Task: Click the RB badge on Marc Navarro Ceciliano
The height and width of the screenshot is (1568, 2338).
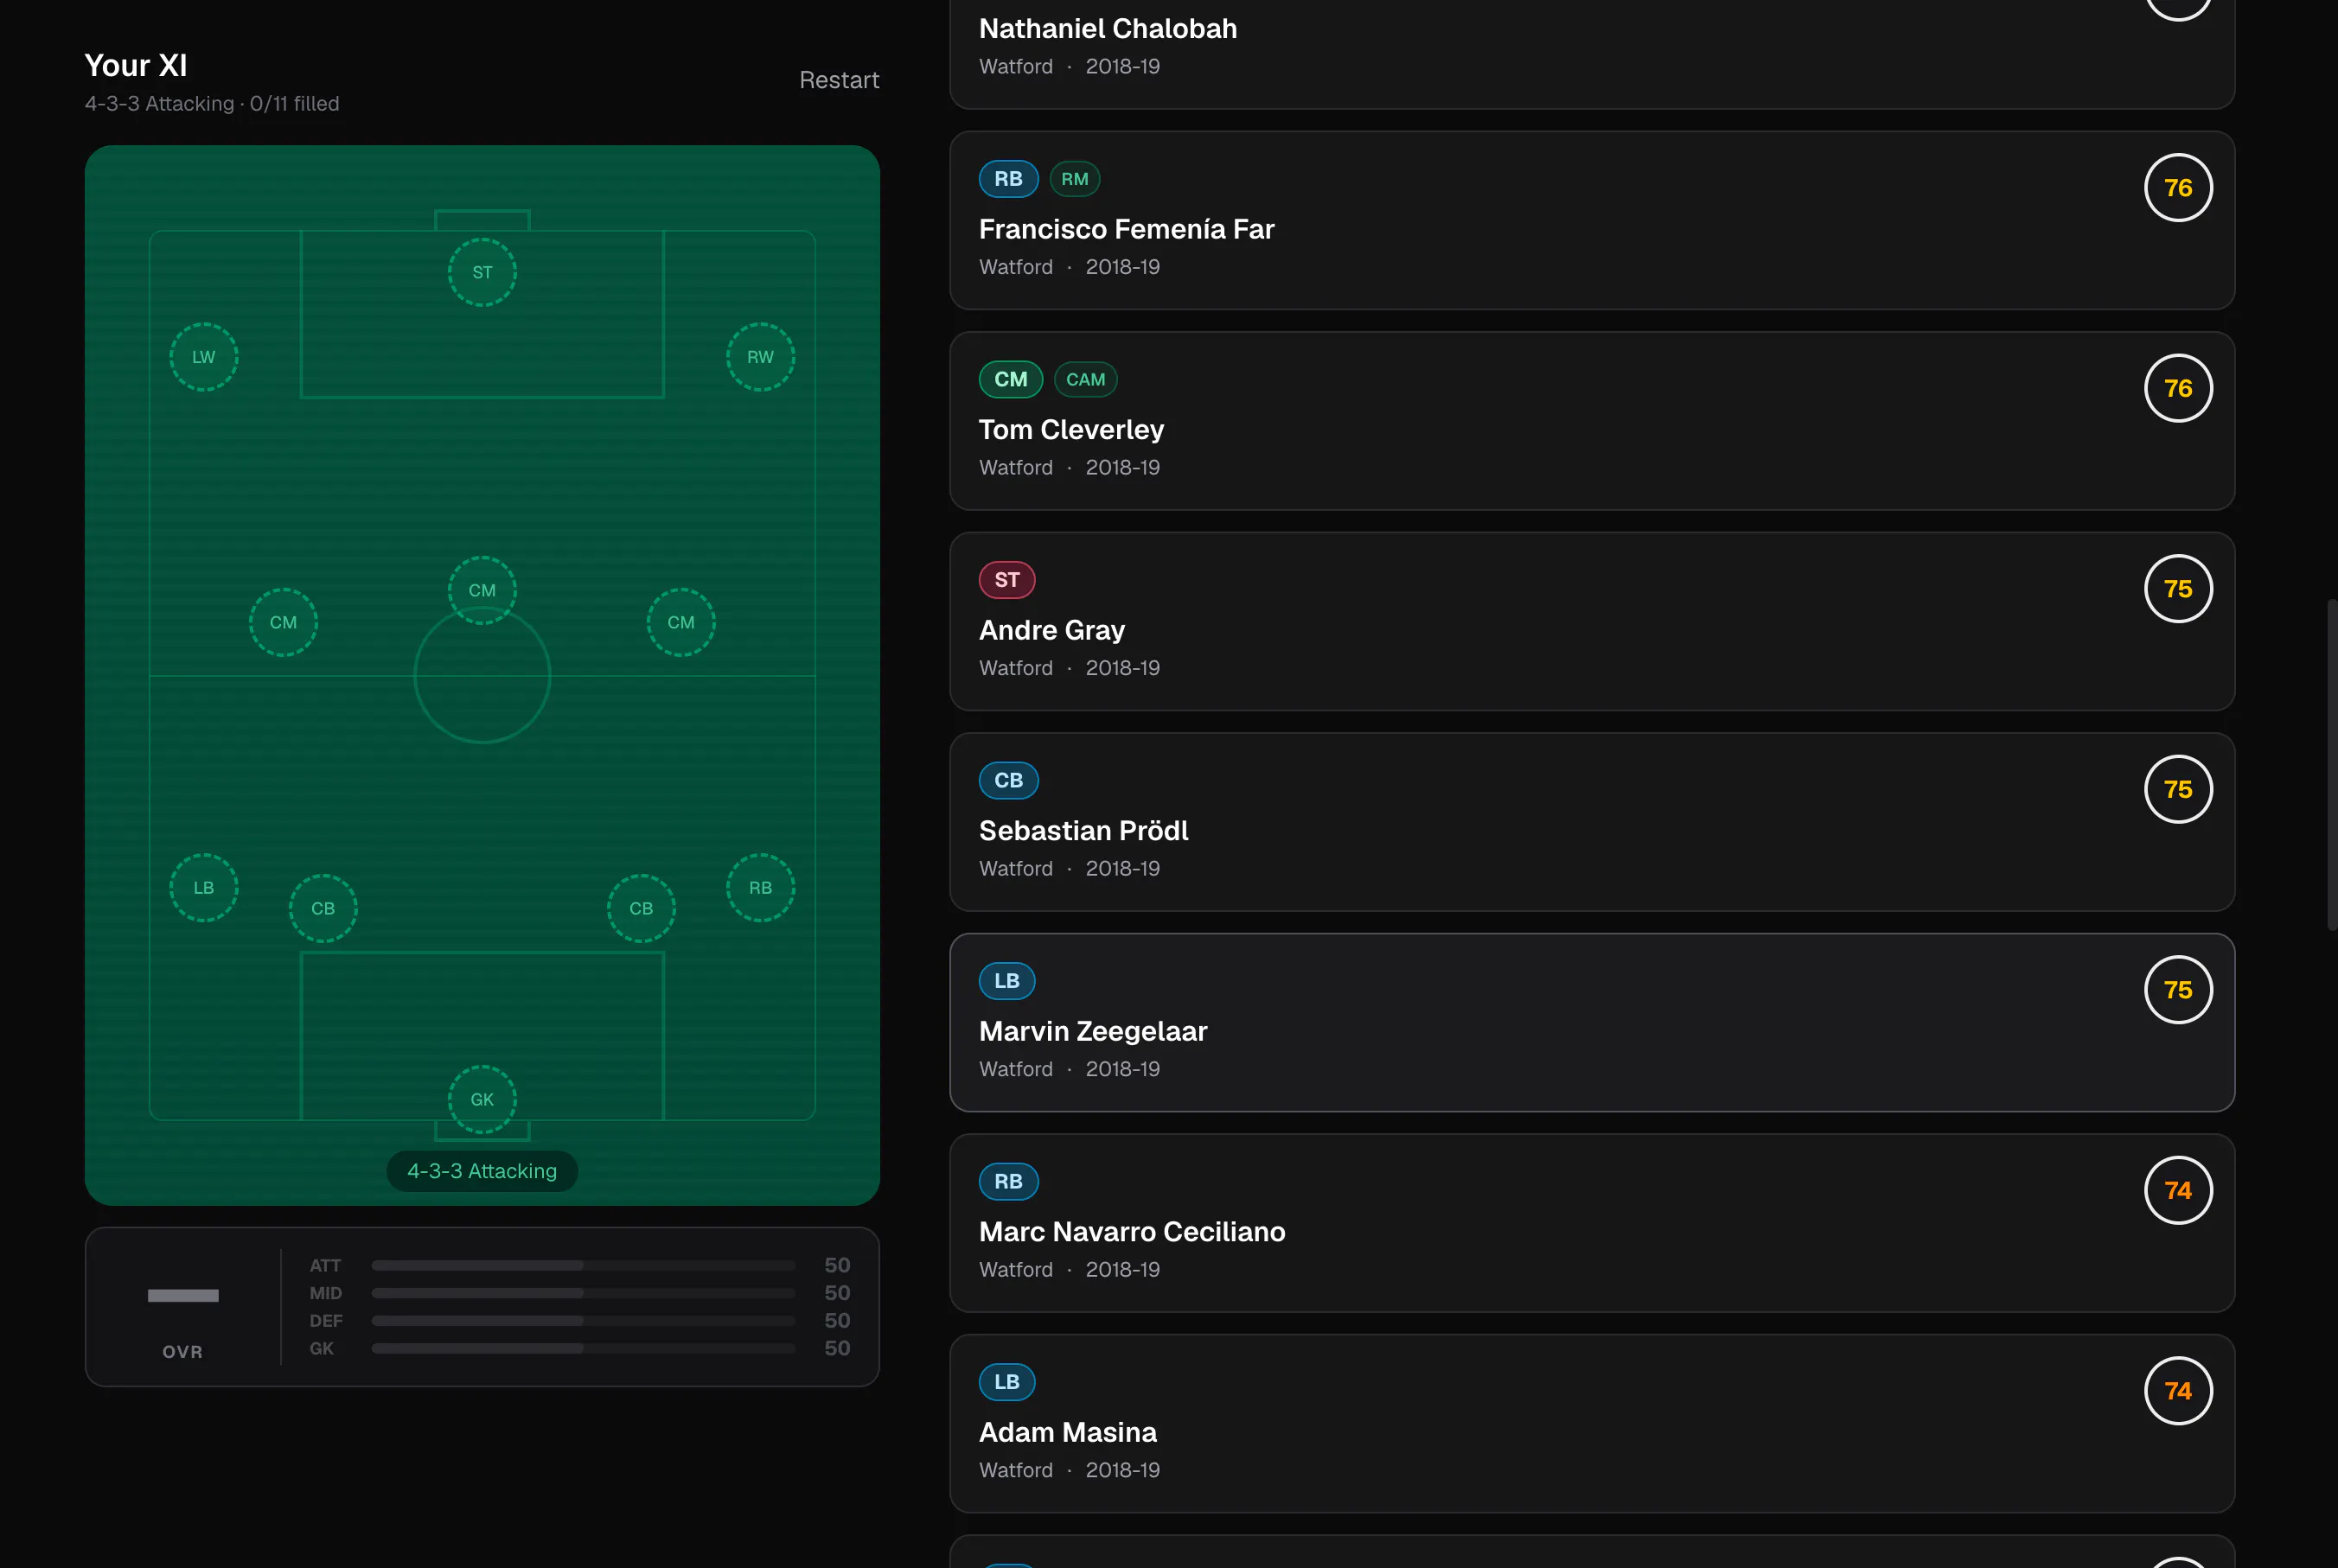Action: [1008, 1181]
